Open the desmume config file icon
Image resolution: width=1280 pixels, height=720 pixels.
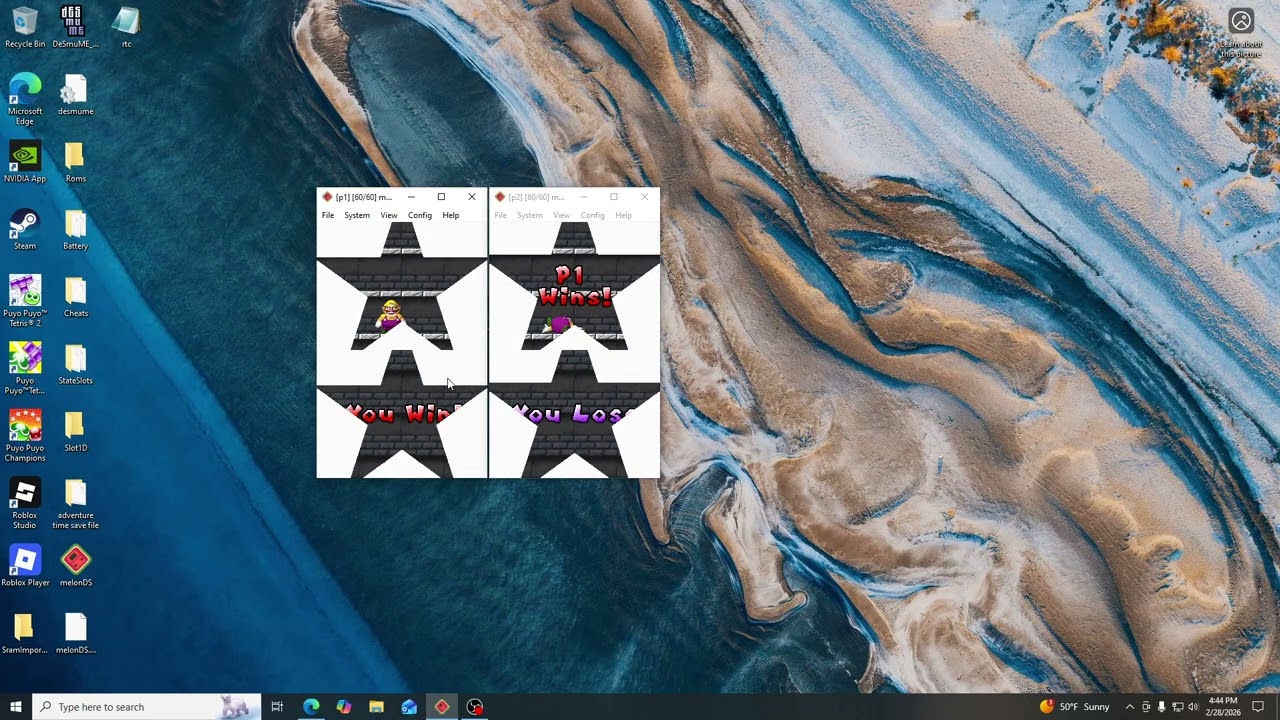click(x=75, y=94)
